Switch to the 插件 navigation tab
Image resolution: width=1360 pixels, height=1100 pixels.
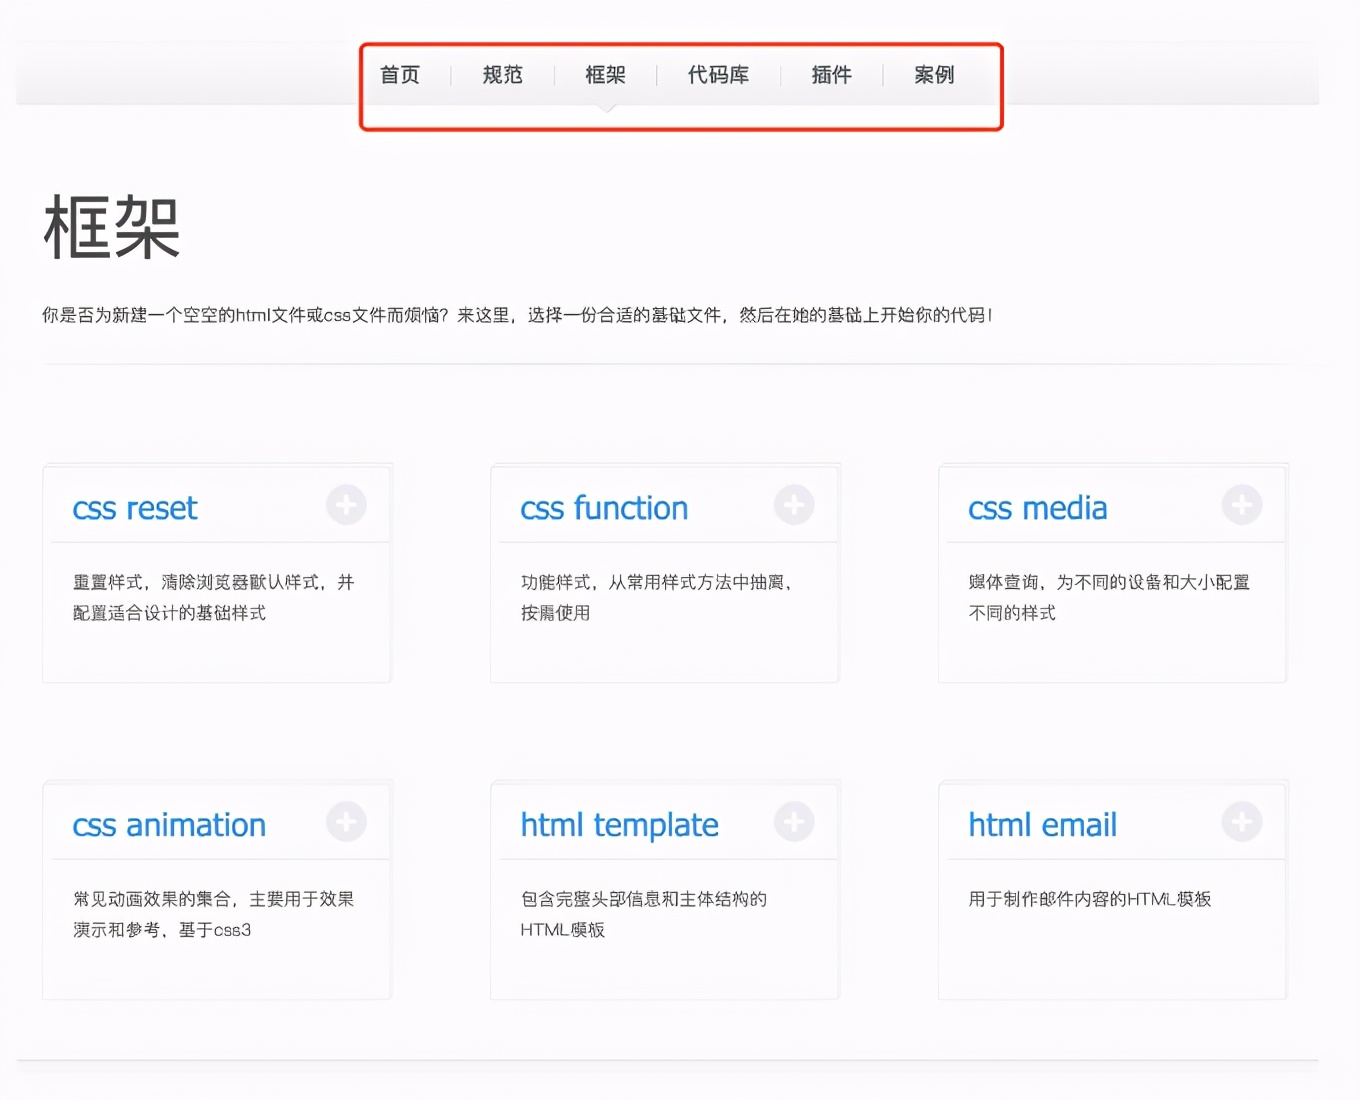(831, 75)
